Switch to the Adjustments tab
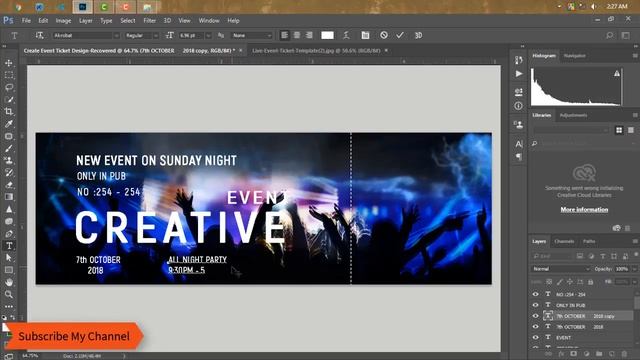The image size is (640, 360). 573,116
